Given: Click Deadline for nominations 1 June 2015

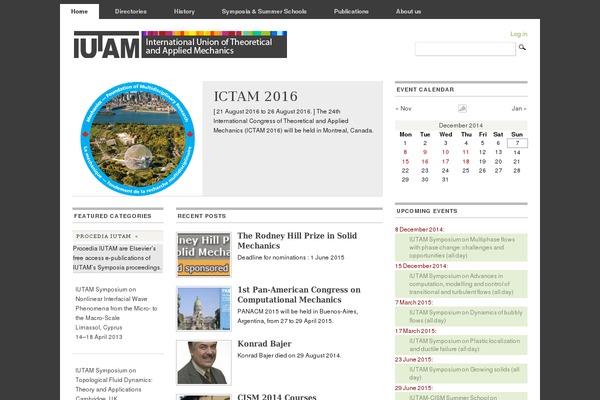Looking at the screenshot, I should click(x=291, y=258).
